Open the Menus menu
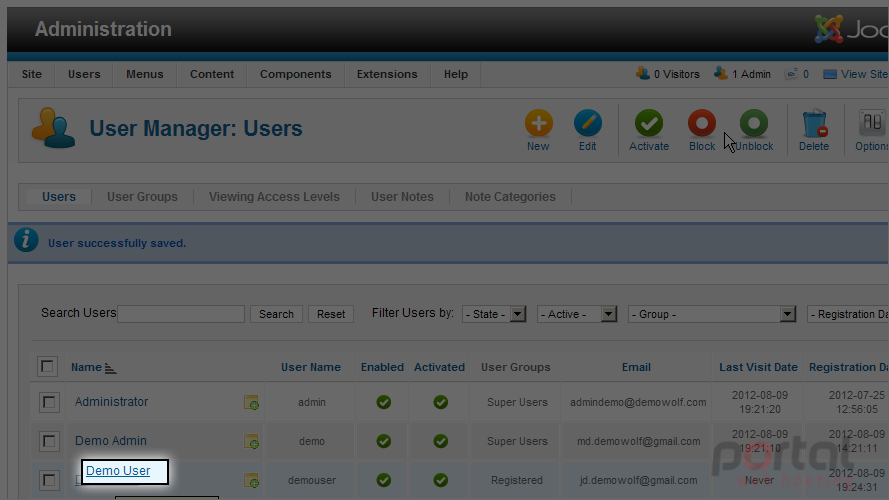Screen dimensions: 889x500 coord(145,74)
